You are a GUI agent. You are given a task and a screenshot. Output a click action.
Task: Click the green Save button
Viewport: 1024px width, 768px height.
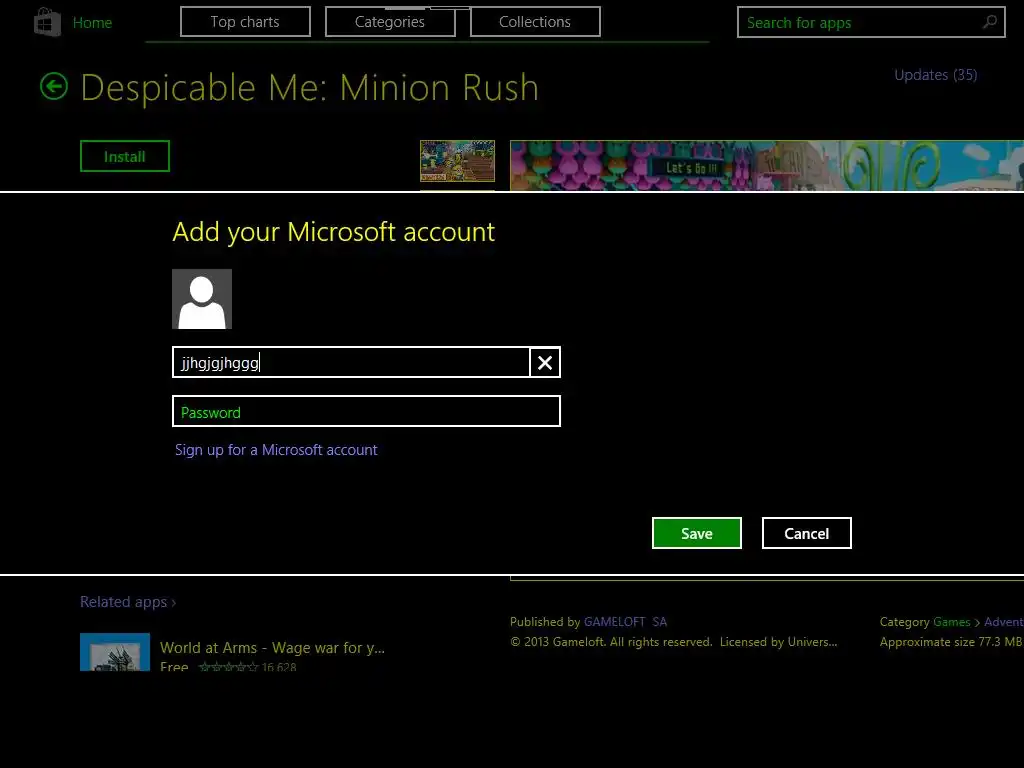pos(697,533)
